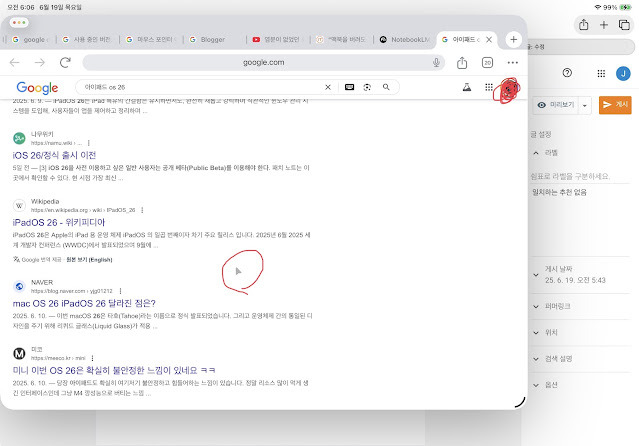Start a Google Lens image search
639x446 pixels.
pyautogui.click(x=367, y=87)
